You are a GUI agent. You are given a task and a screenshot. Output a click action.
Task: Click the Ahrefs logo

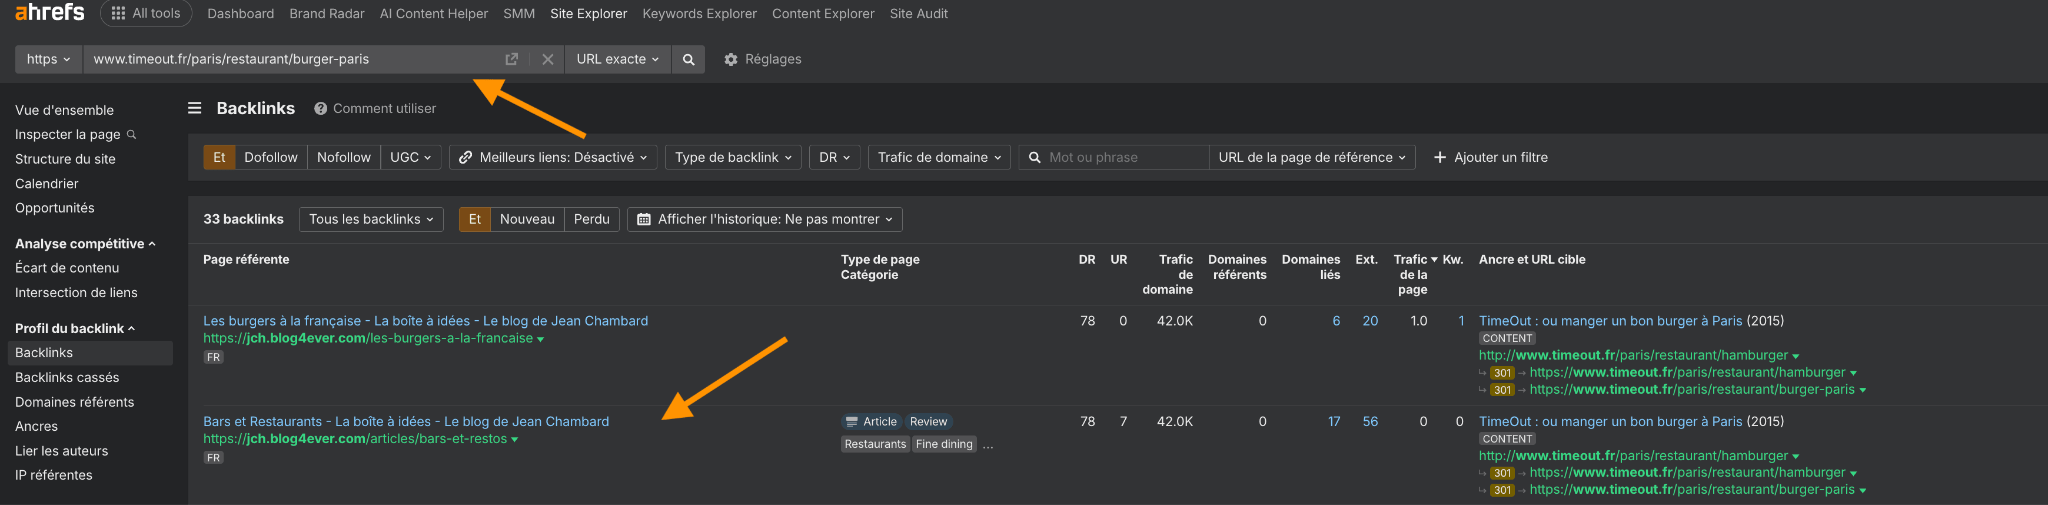(x=50, y=13)
